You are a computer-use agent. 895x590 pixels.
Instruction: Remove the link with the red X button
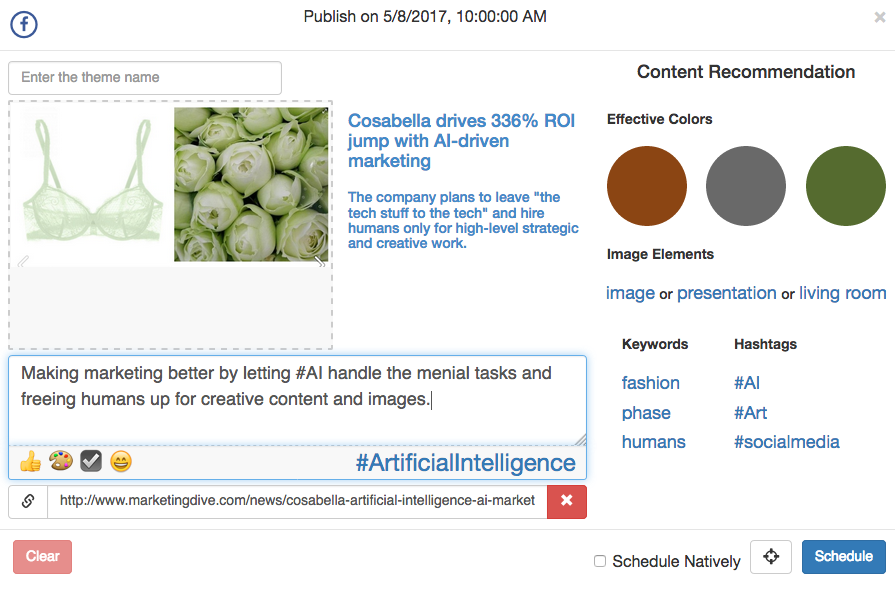click(567, 501)
